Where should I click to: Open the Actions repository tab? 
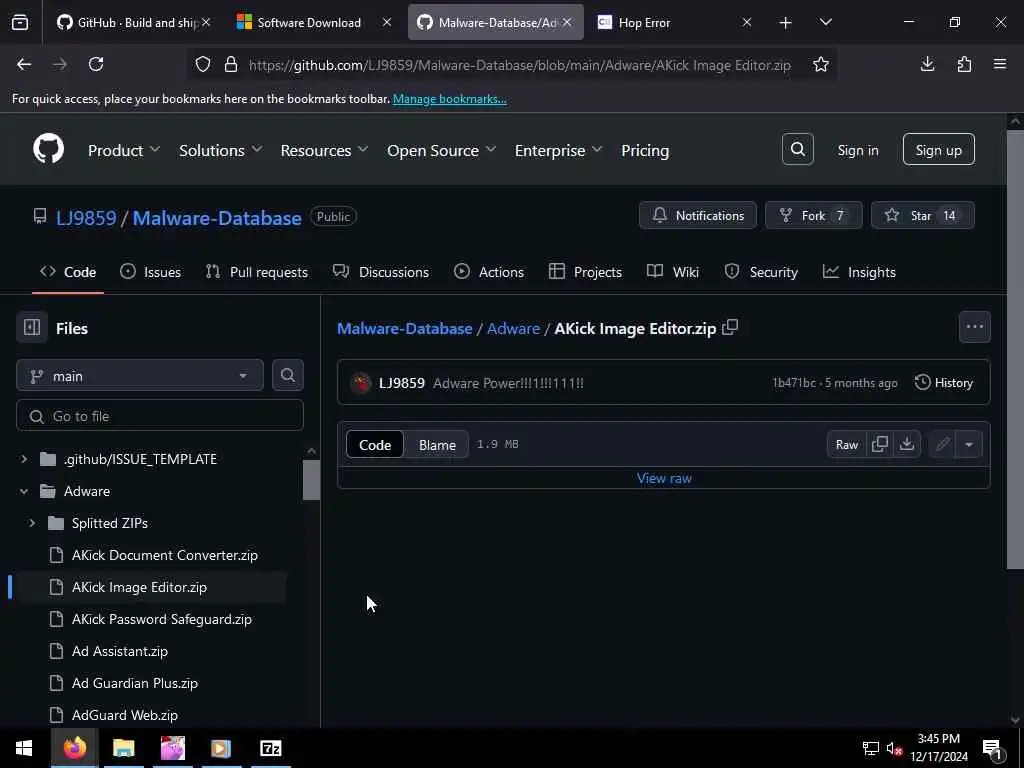click(x=488, y=272)
